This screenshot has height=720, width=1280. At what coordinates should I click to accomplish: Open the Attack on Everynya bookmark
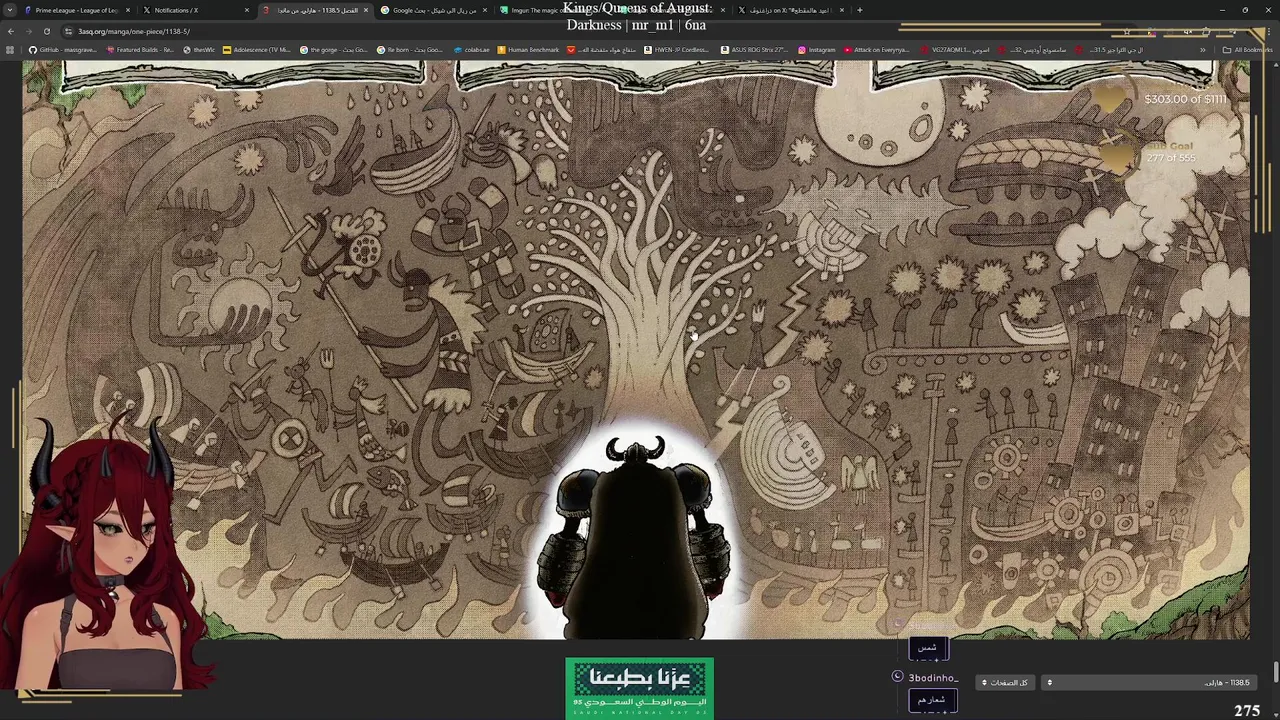pyautogui.click(x=877, y=50)
